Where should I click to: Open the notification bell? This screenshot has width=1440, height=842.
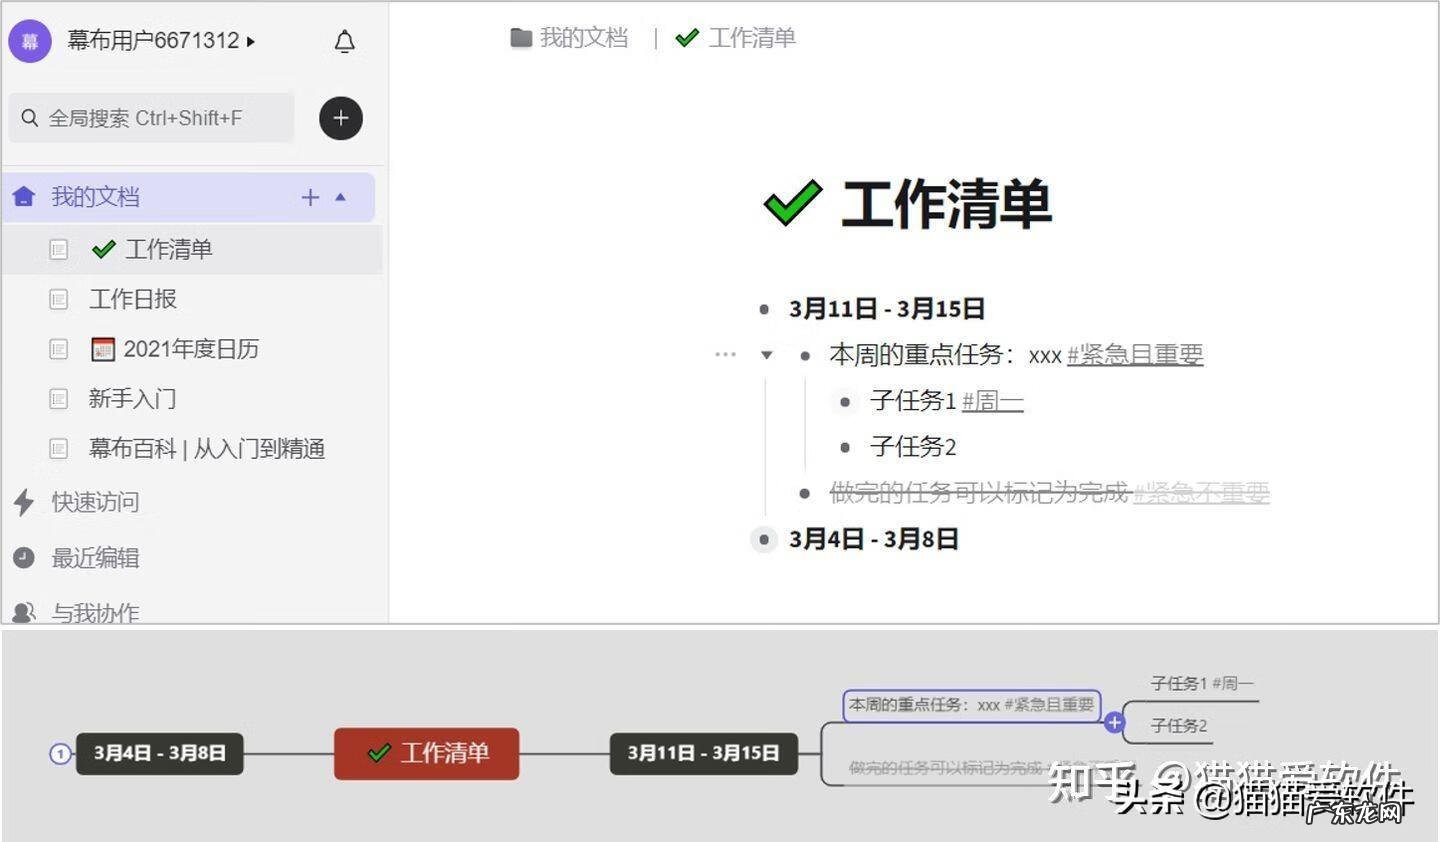pos(344,42)
